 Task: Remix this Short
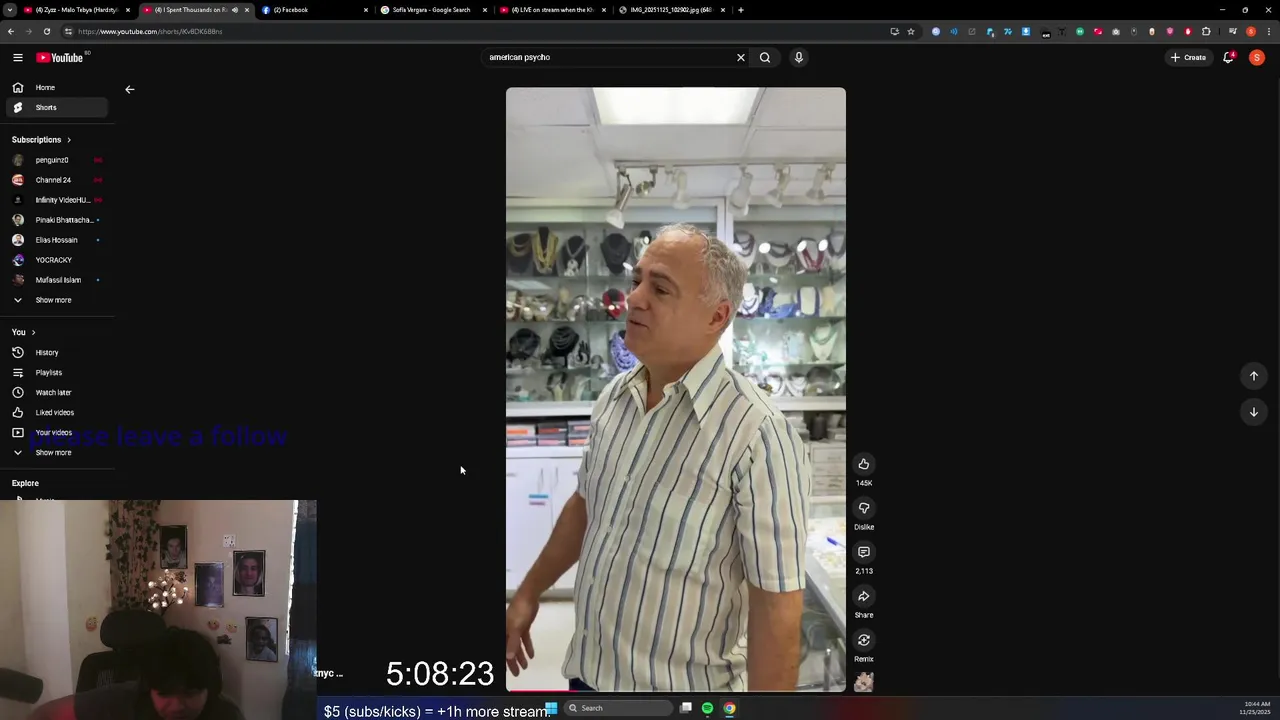tap(864, 640)
